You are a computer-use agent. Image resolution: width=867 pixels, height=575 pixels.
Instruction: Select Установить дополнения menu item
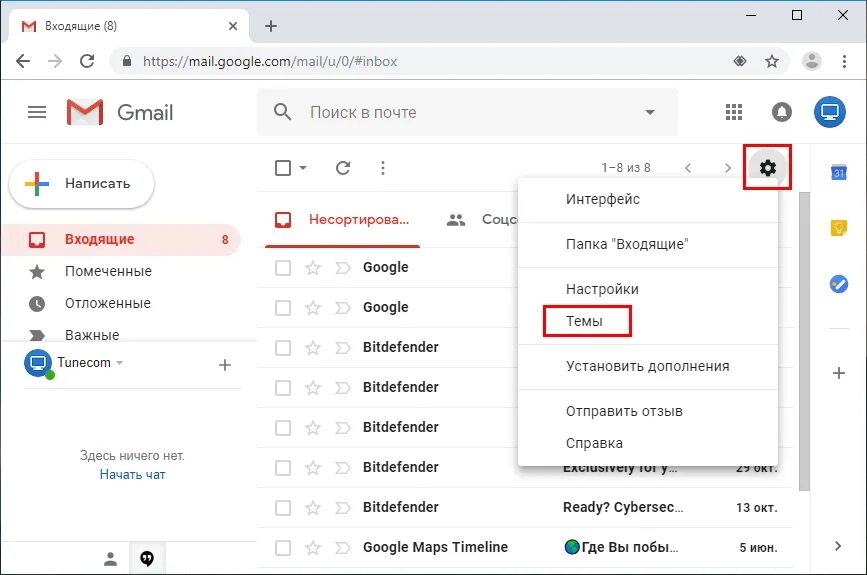(648, 366)
